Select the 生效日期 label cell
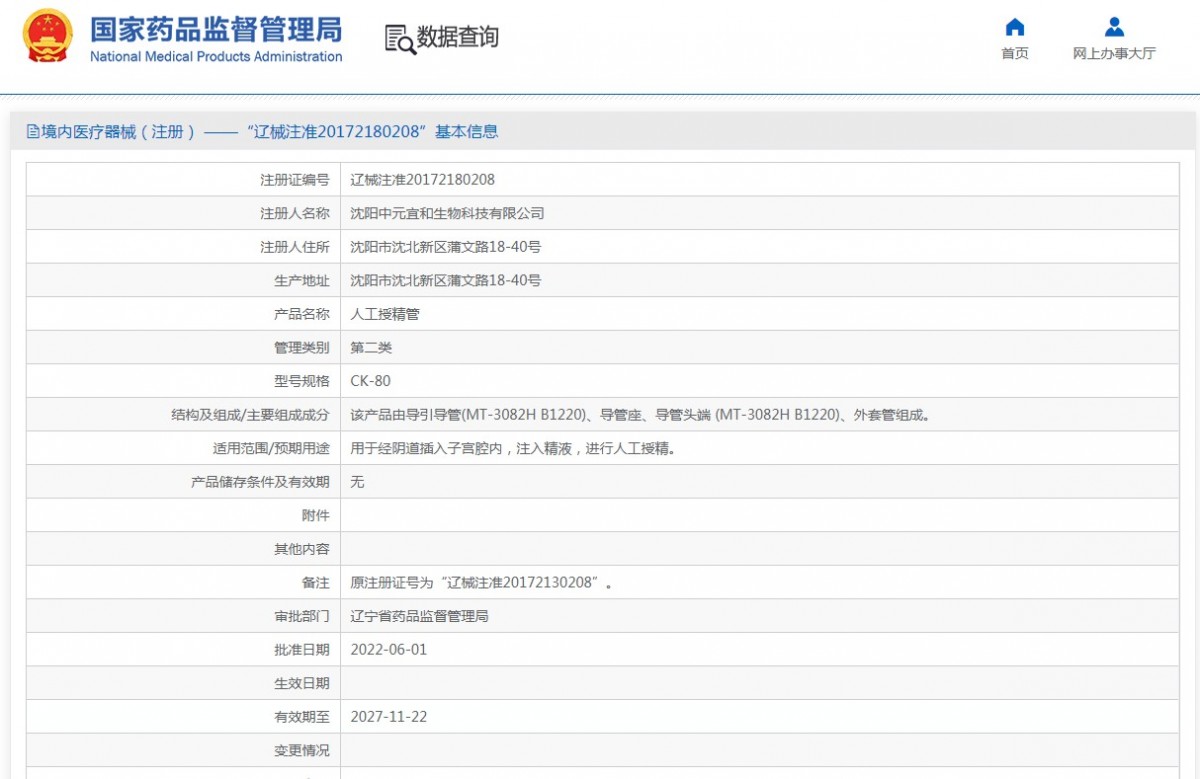This screenshot has width=1200, height=779. coord(184,683)
